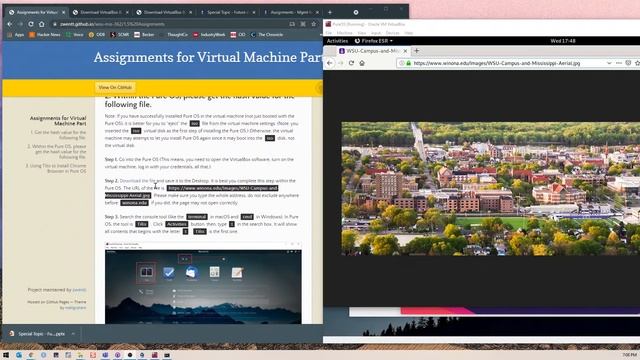Expand the Firefox URL bar history dropdown arrow

609,63
